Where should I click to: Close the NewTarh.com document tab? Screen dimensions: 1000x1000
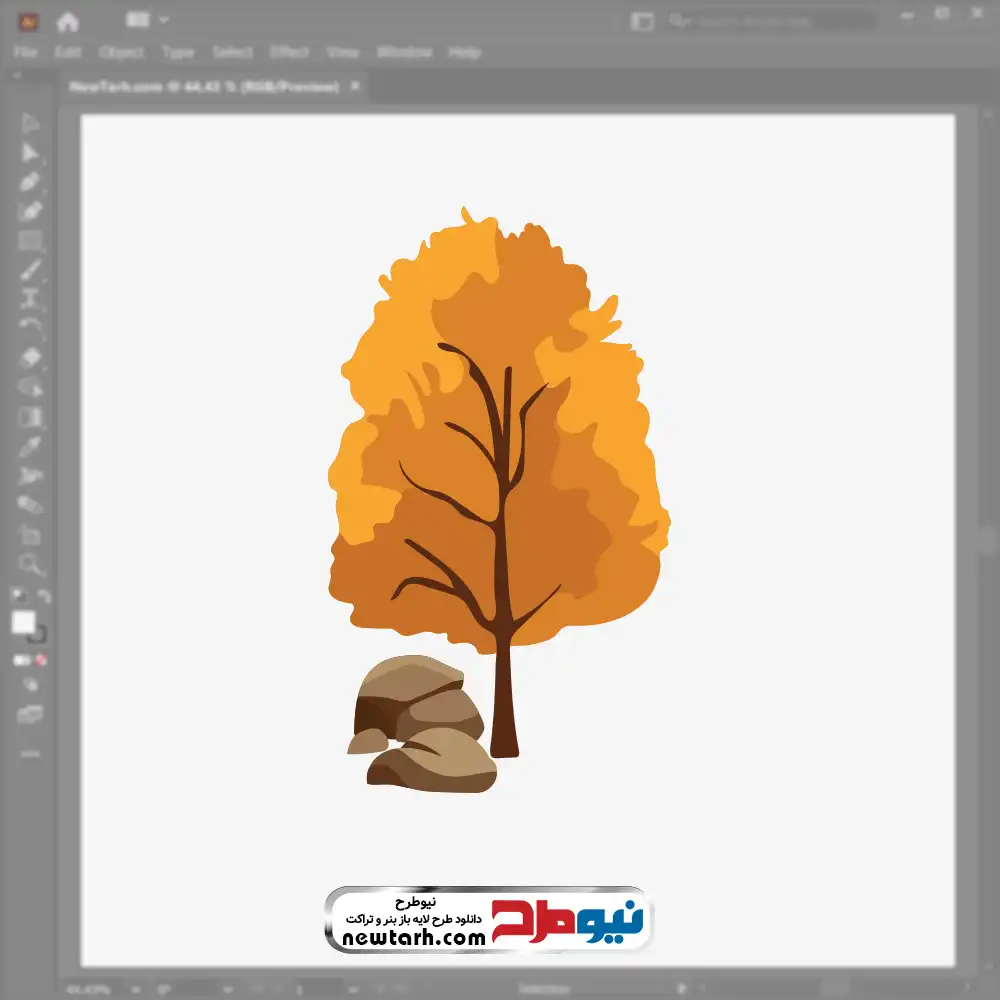coord(354,87)
